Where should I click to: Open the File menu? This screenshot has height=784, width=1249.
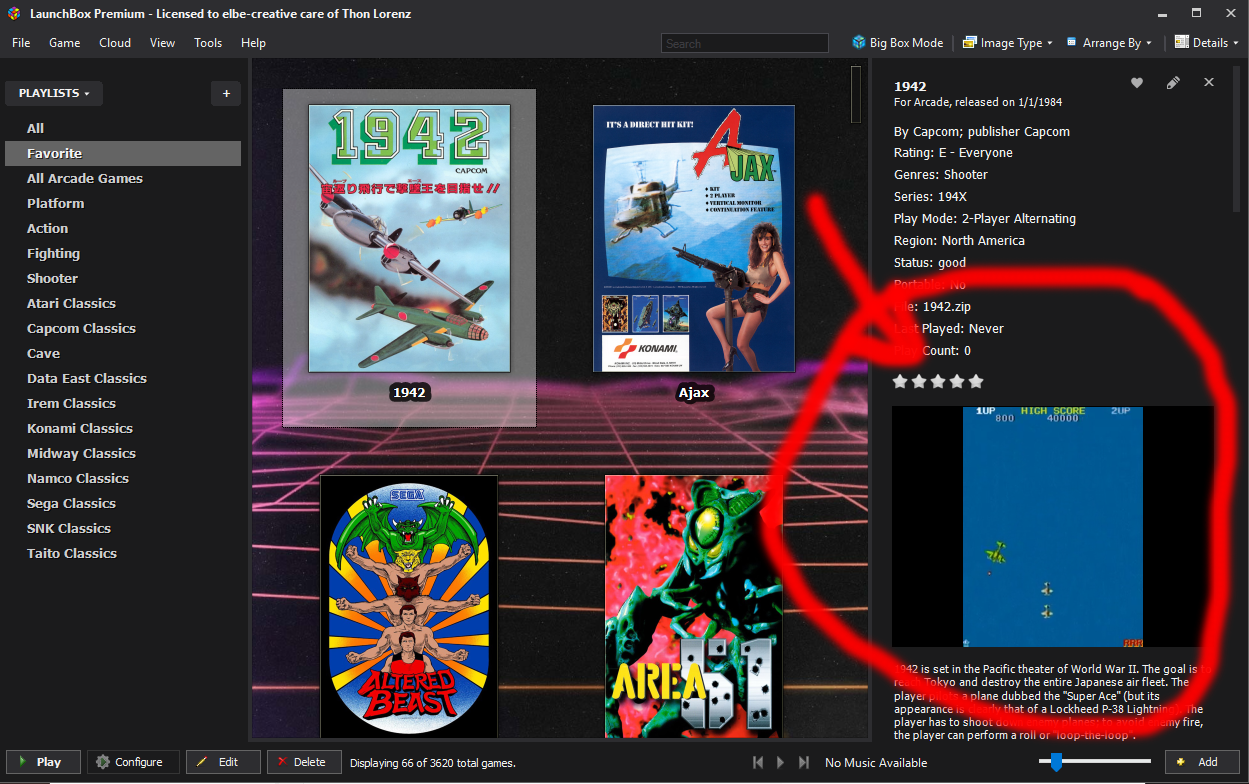(21, 43)
